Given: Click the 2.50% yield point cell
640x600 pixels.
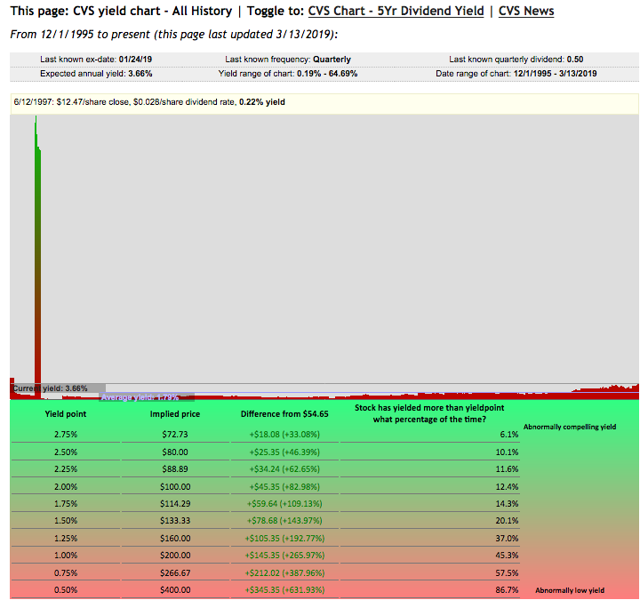Looking at the screenshot, I should (65, 452).
